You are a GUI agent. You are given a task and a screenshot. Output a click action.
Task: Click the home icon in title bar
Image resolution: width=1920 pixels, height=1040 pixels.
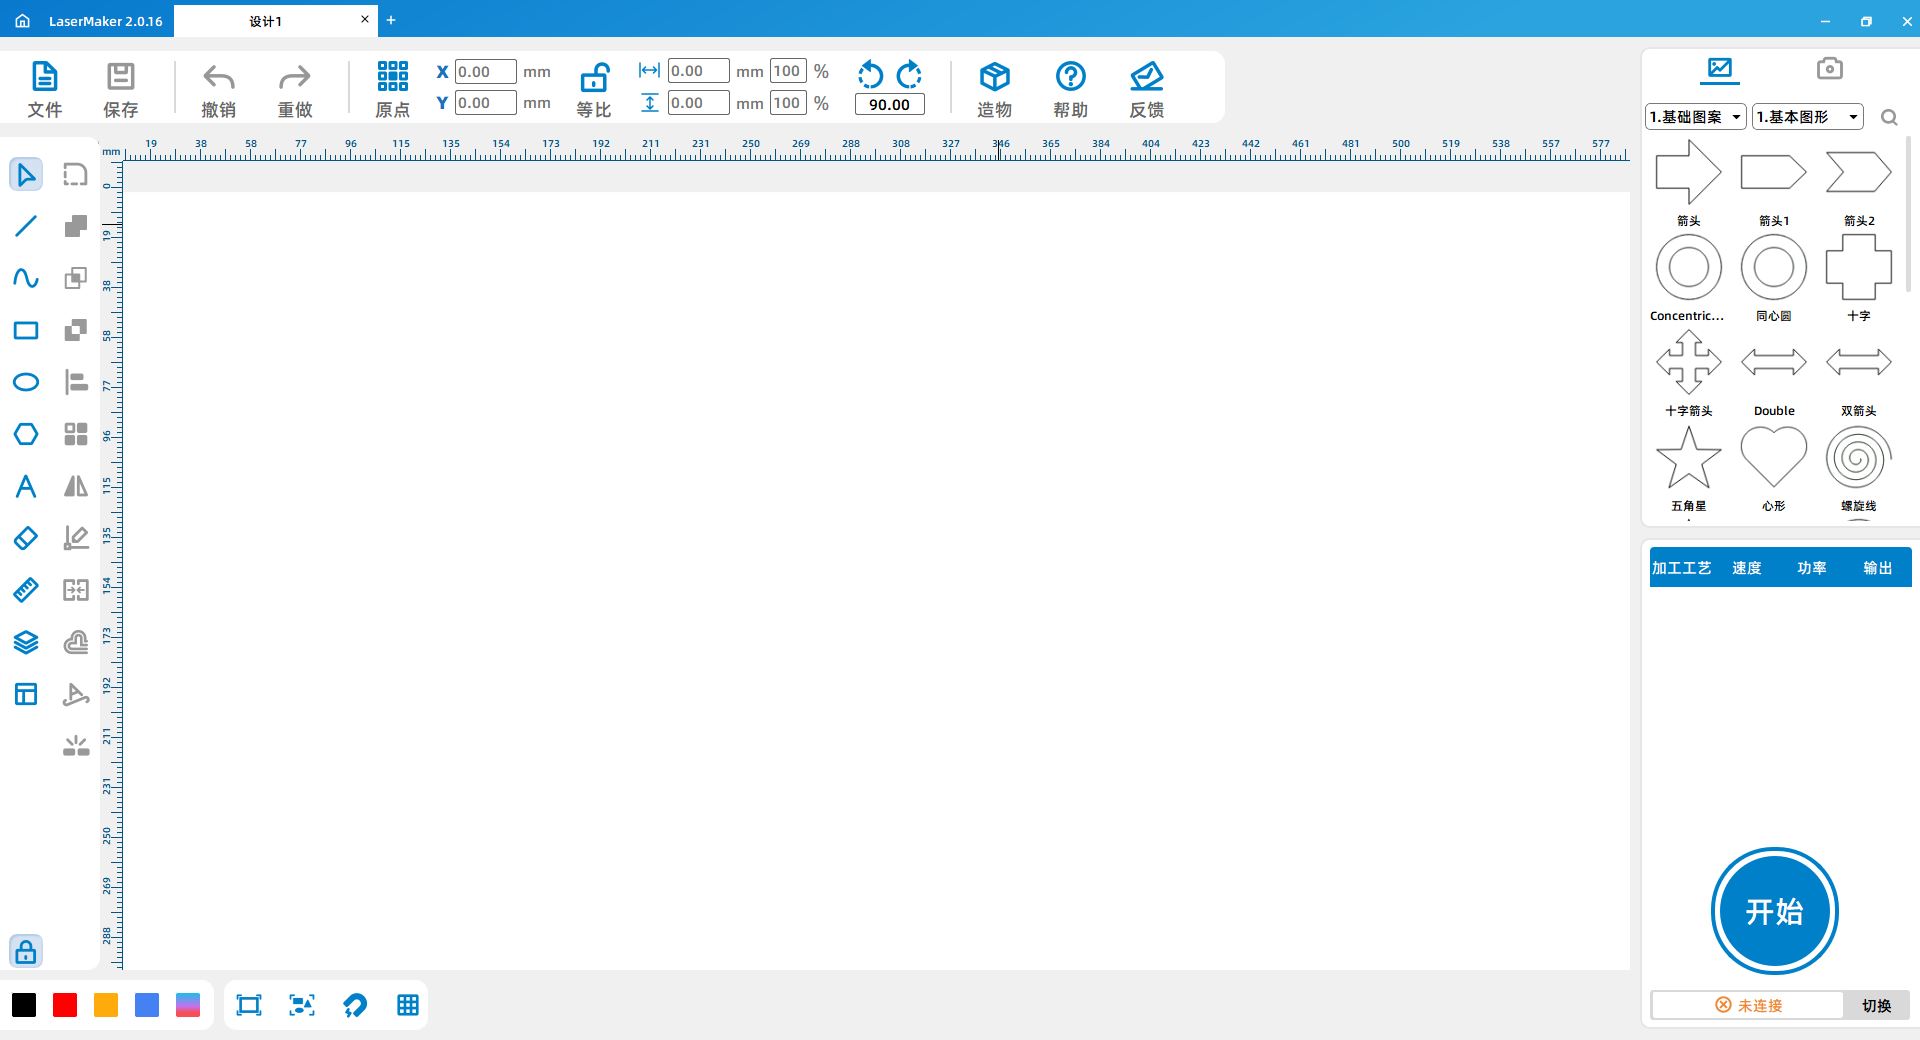tap(22, 20)
